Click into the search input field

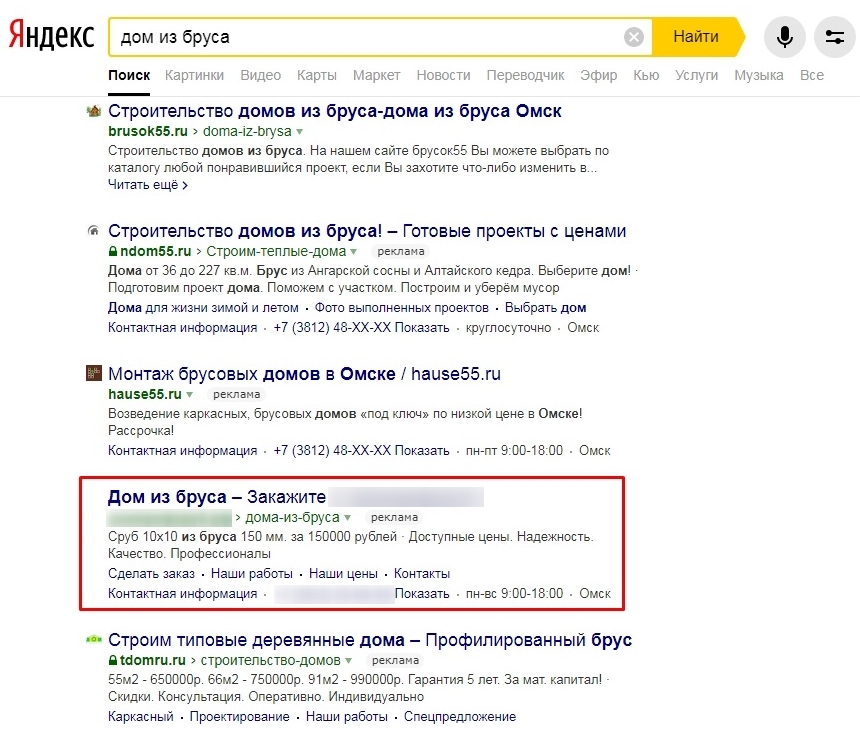[x=370, y=38]
